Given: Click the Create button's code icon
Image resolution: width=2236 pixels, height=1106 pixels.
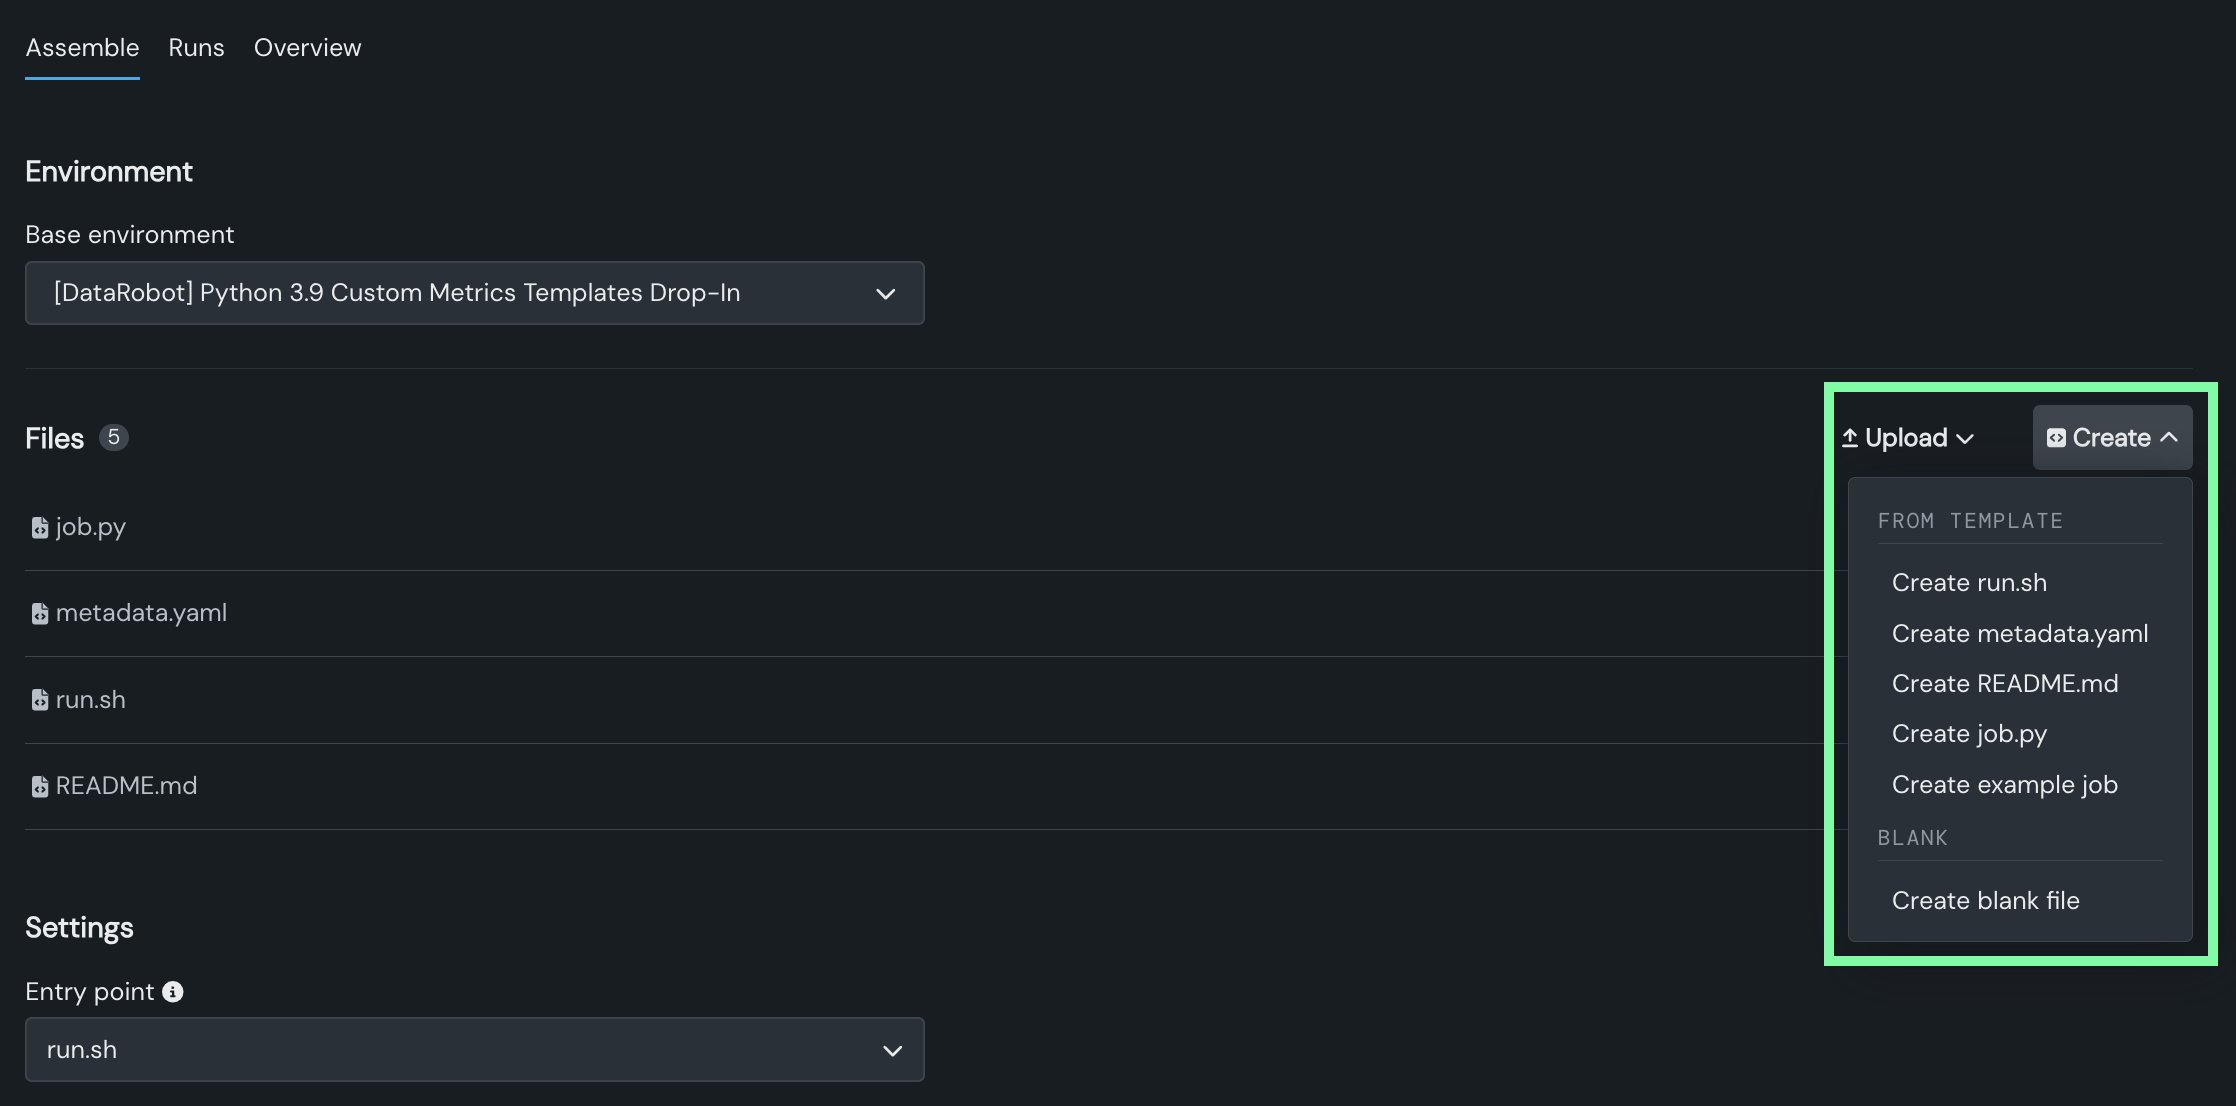Looking at the screenshot, I should pos(2056,438).
